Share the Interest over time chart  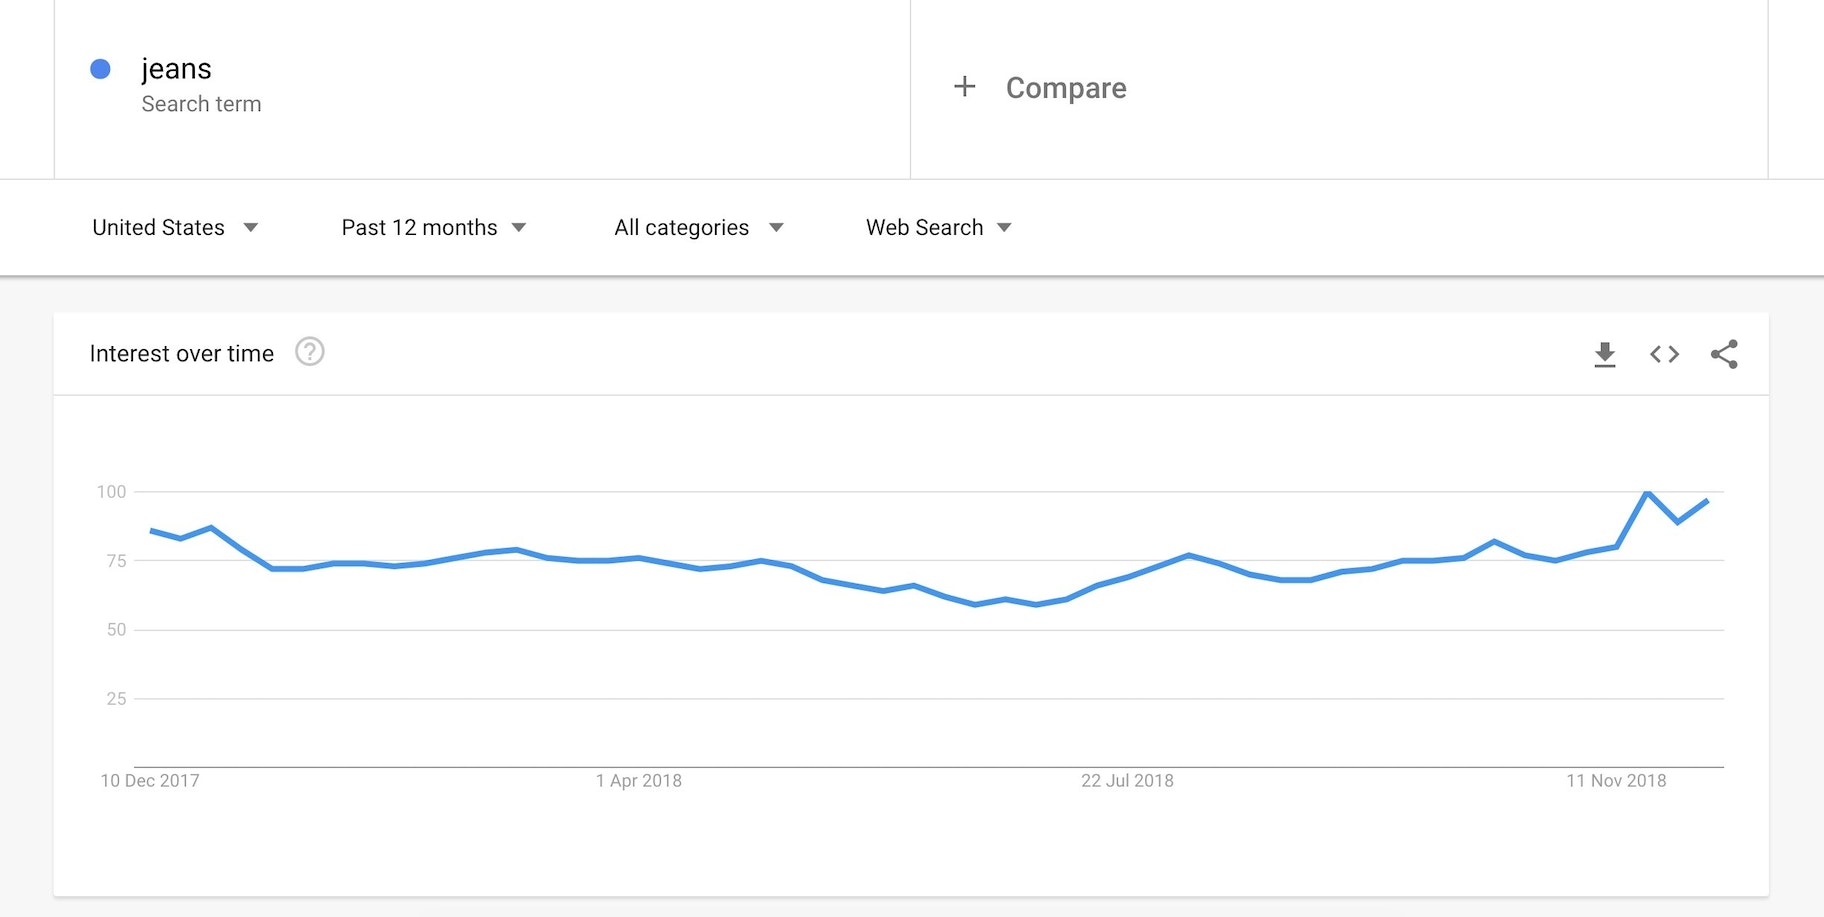click(1724, 354)
